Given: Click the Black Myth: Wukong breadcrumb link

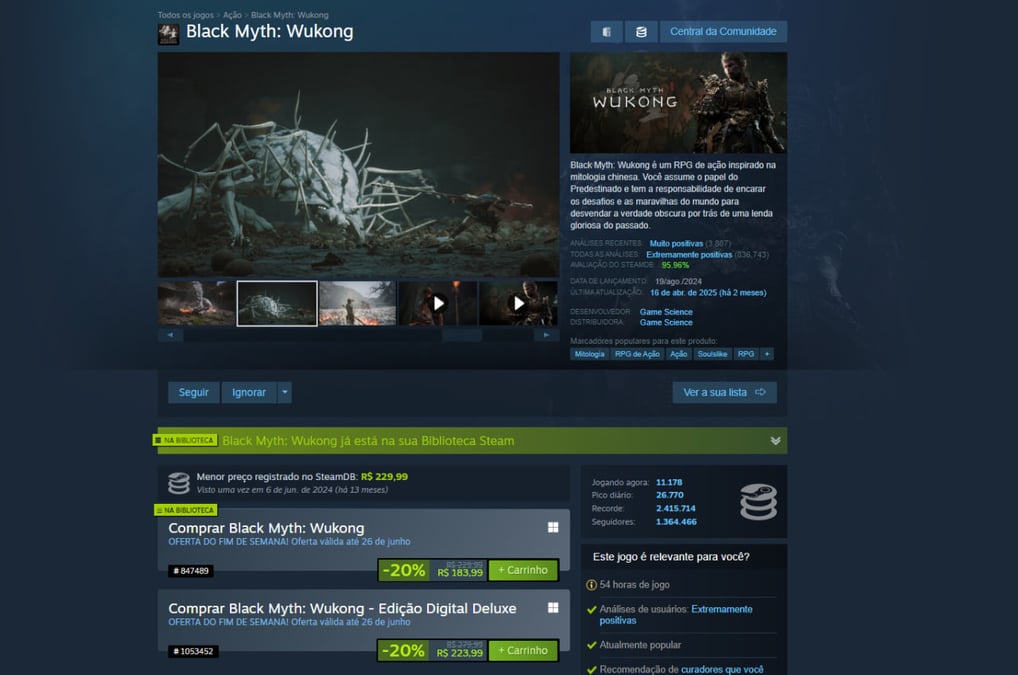Looking at the screenshot, I should pyautogui.click(x=290, y=15).
